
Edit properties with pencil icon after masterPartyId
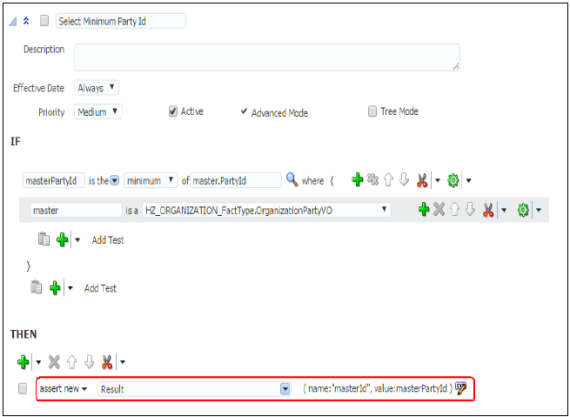coord(461,388)
